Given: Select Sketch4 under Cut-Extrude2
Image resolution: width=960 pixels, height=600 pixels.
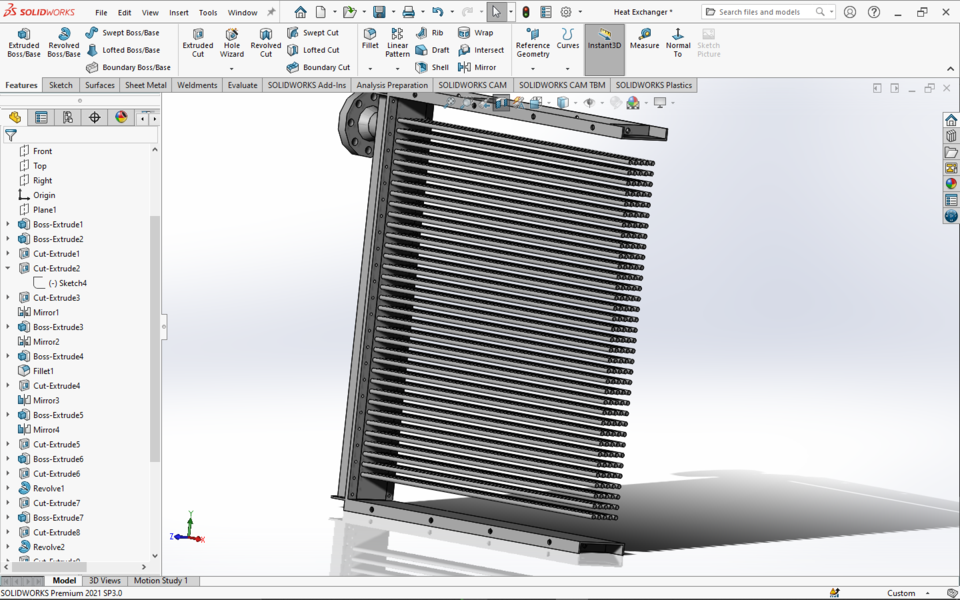Looking at the screenshot, I should (66, 282).
